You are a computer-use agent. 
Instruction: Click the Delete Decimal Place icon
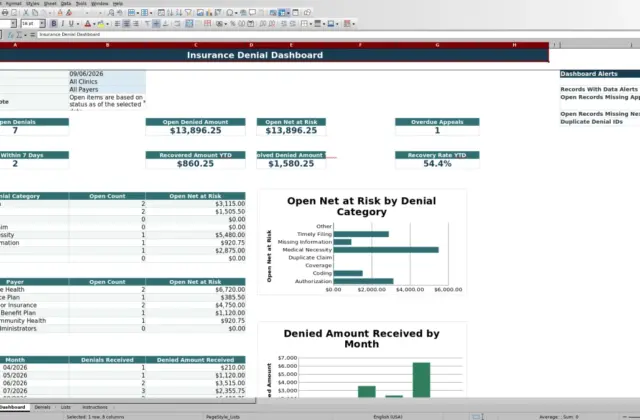[271, 24]
